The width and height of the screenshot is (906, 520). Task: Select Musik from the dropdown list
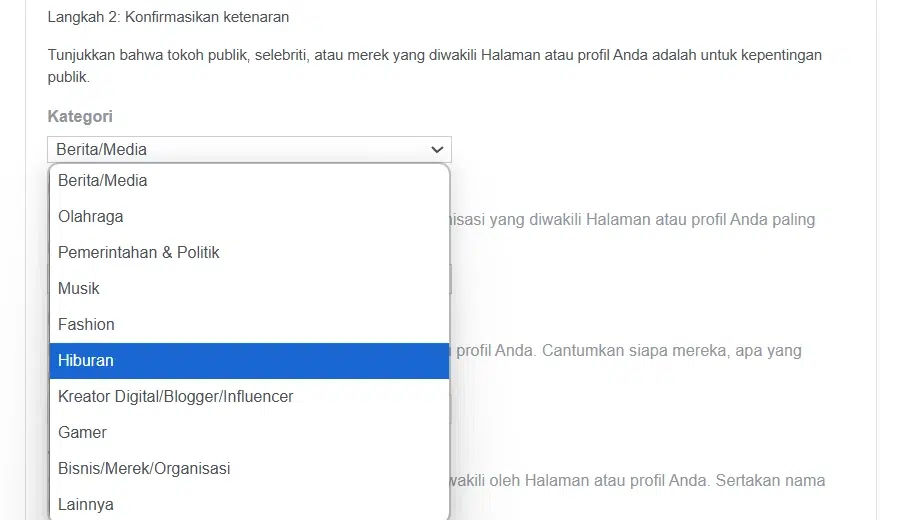[249, 288]
